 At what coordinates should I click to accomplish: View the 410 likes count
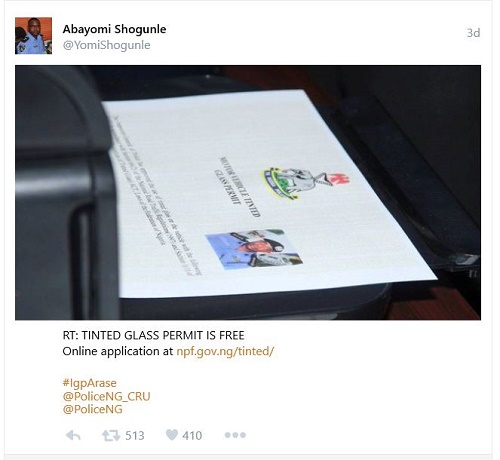pyautogui.click(x=192, y=436)
